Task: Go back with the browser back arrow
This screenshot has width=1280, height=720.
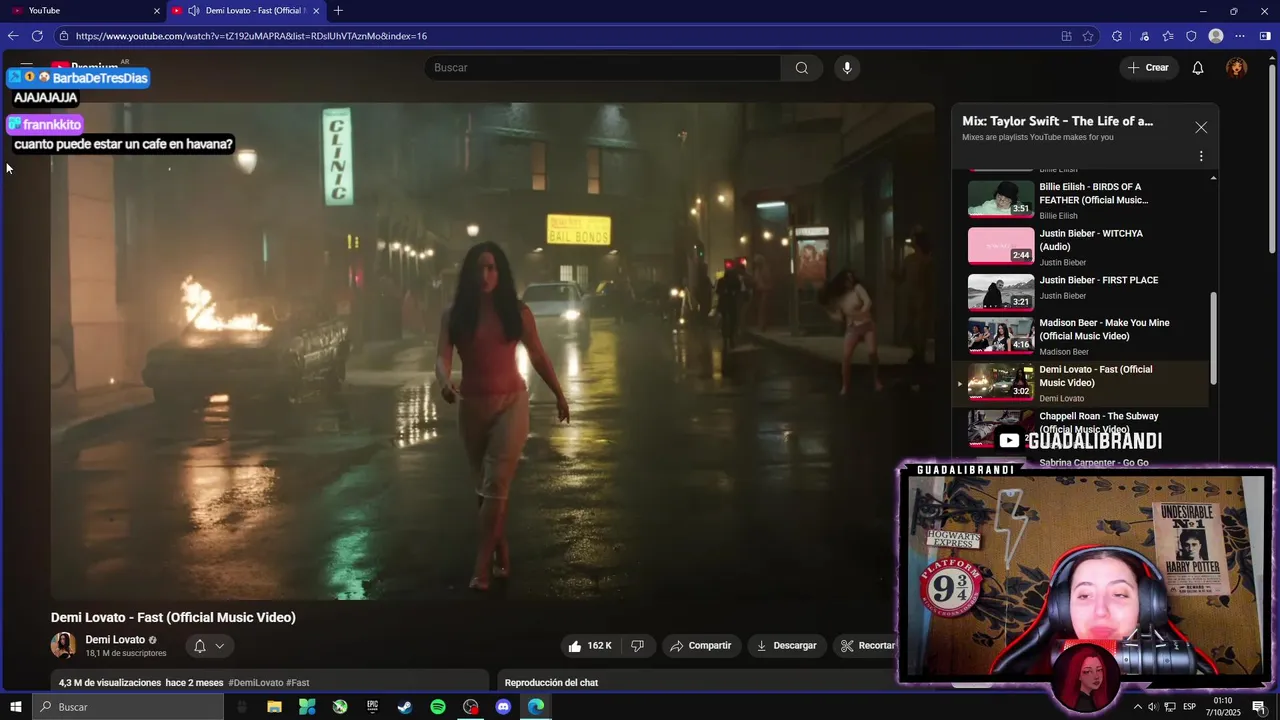Action: pos(13,36)
